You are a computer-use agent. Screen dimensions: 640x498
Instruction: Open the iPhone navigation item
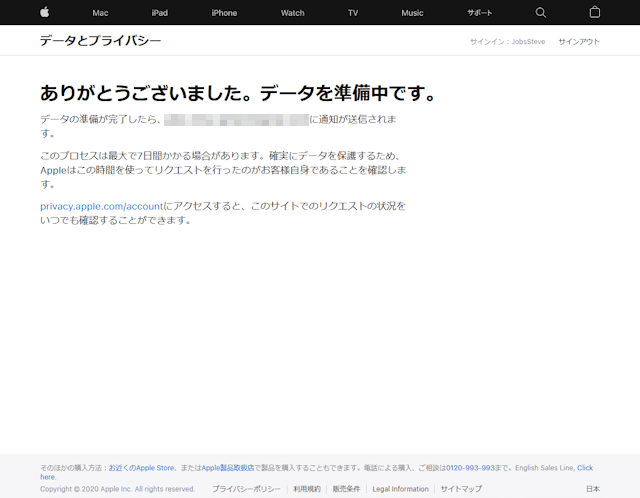[224, 13]
